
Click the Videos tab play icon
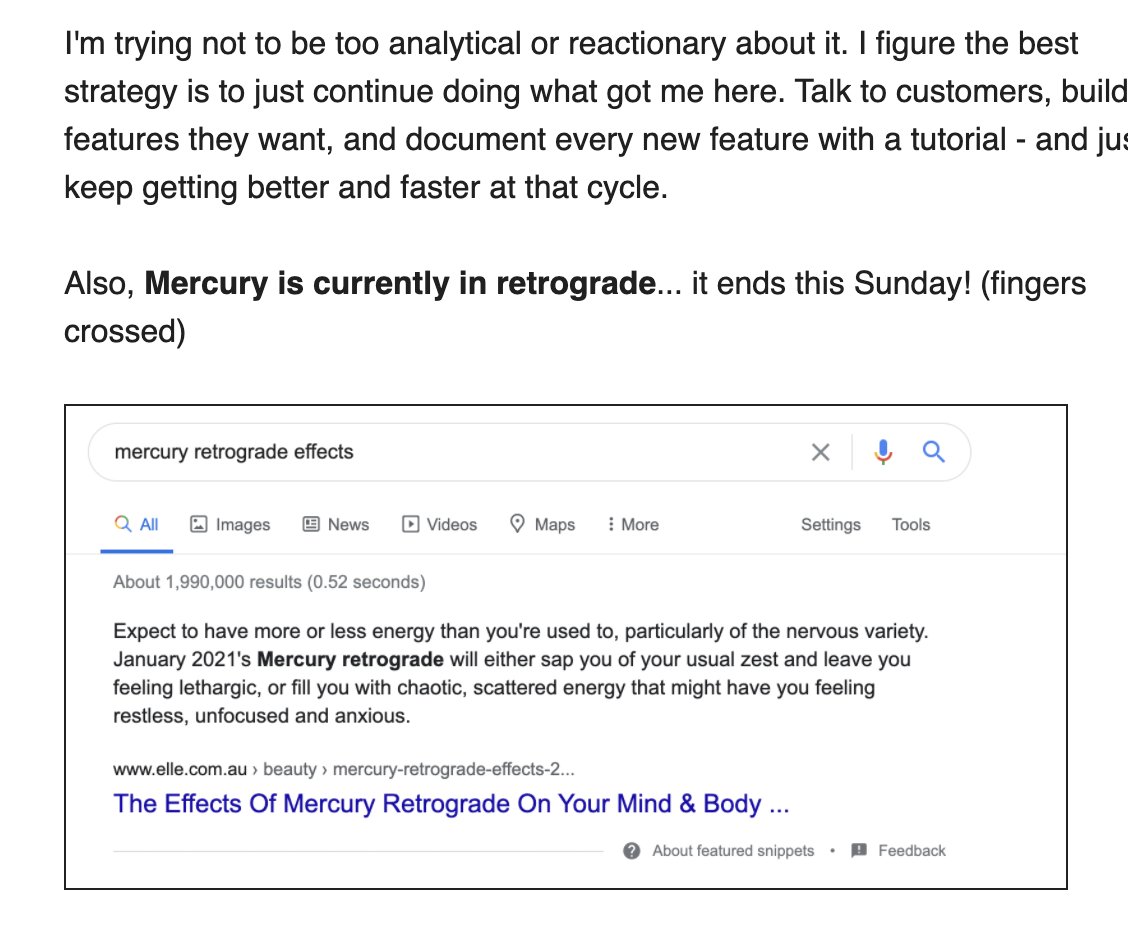pos(410,524)
